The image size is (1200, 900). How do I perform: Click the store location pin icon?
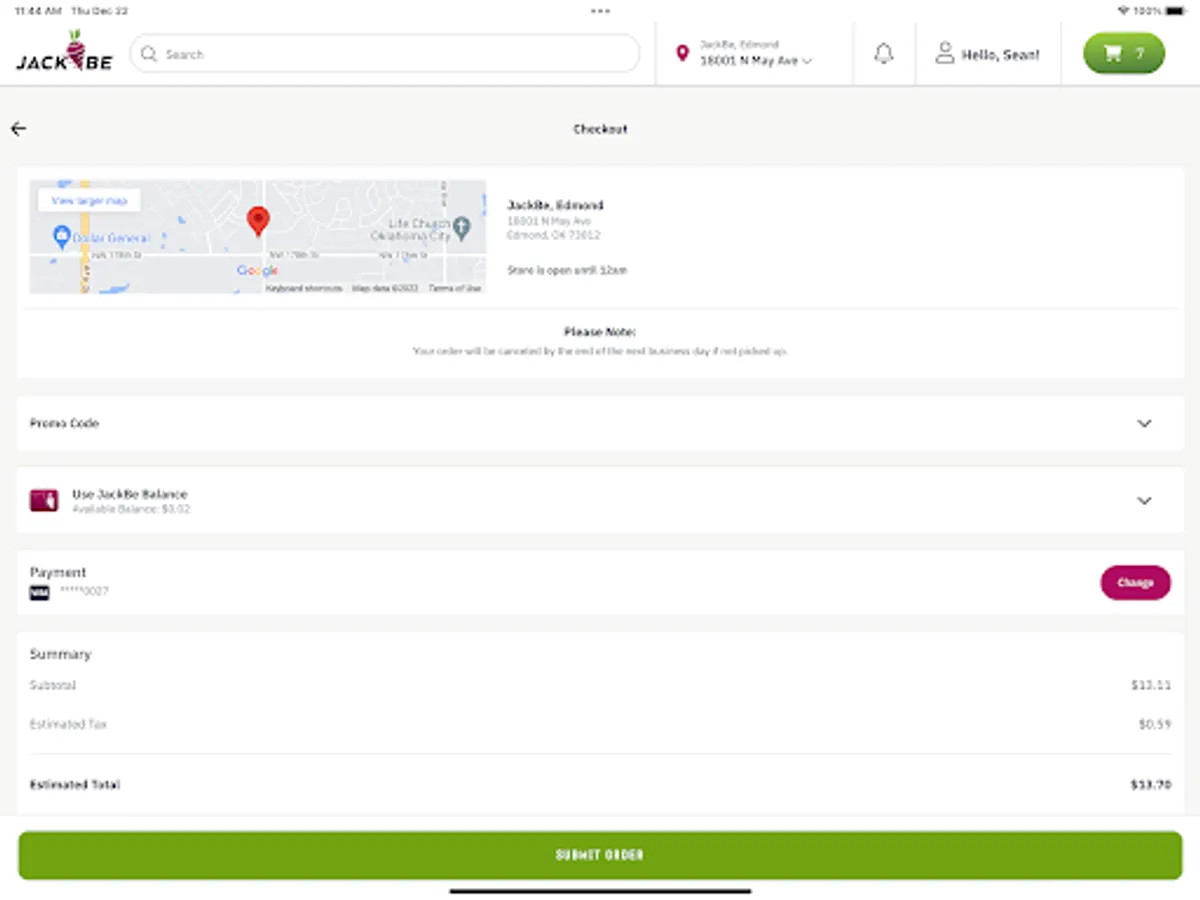tap(683, 54)
